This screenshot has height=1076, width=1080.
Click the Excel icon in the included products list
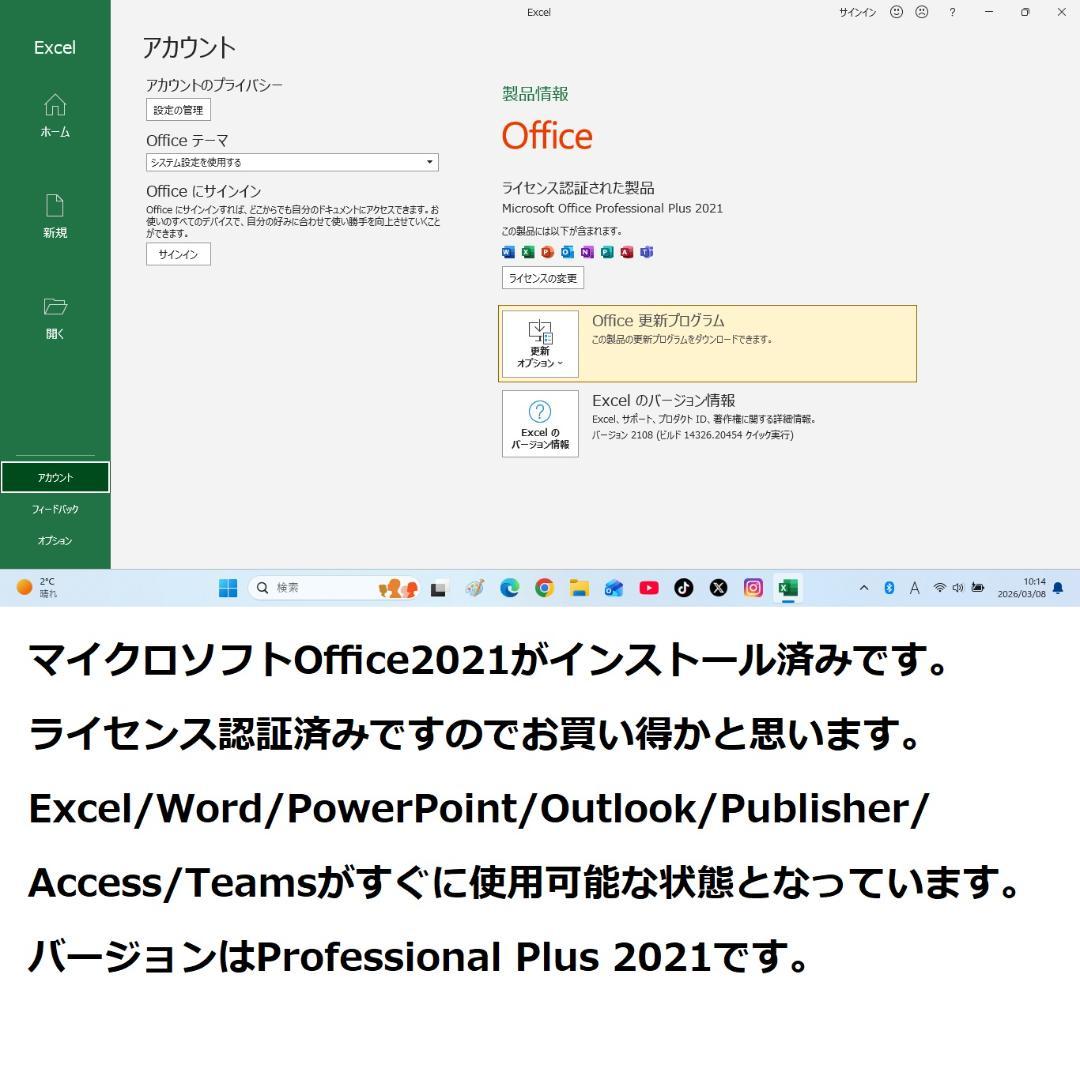tap(528, 252)
